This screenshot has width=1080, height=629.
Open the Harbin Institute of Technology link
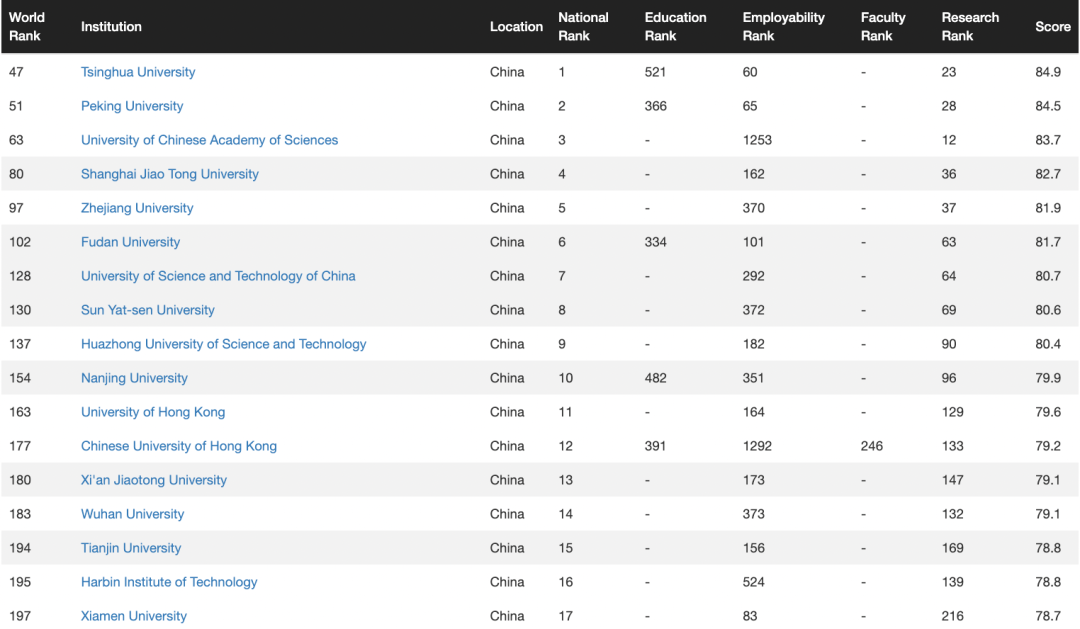click(169, 582)
